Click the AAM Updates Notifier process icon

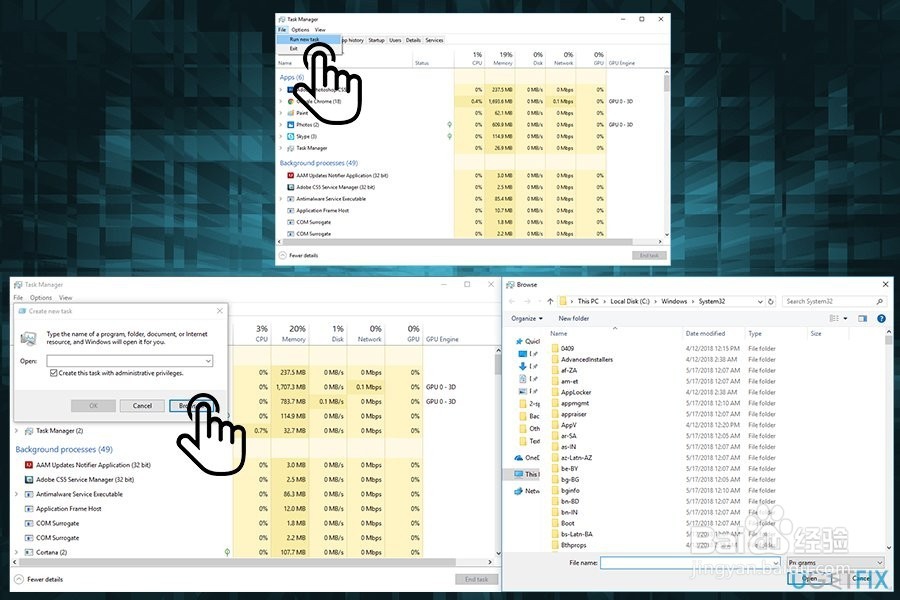(289, 175)
